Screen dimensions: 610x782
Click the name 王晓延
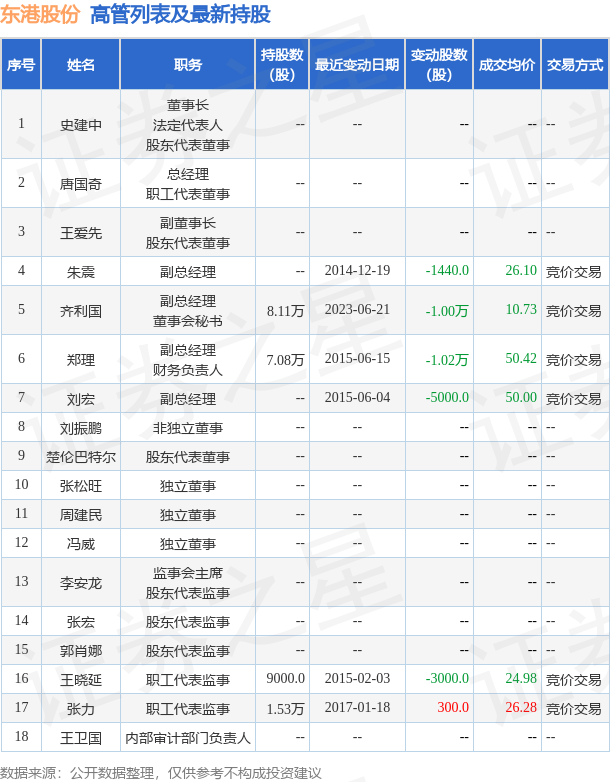(81, 680)
